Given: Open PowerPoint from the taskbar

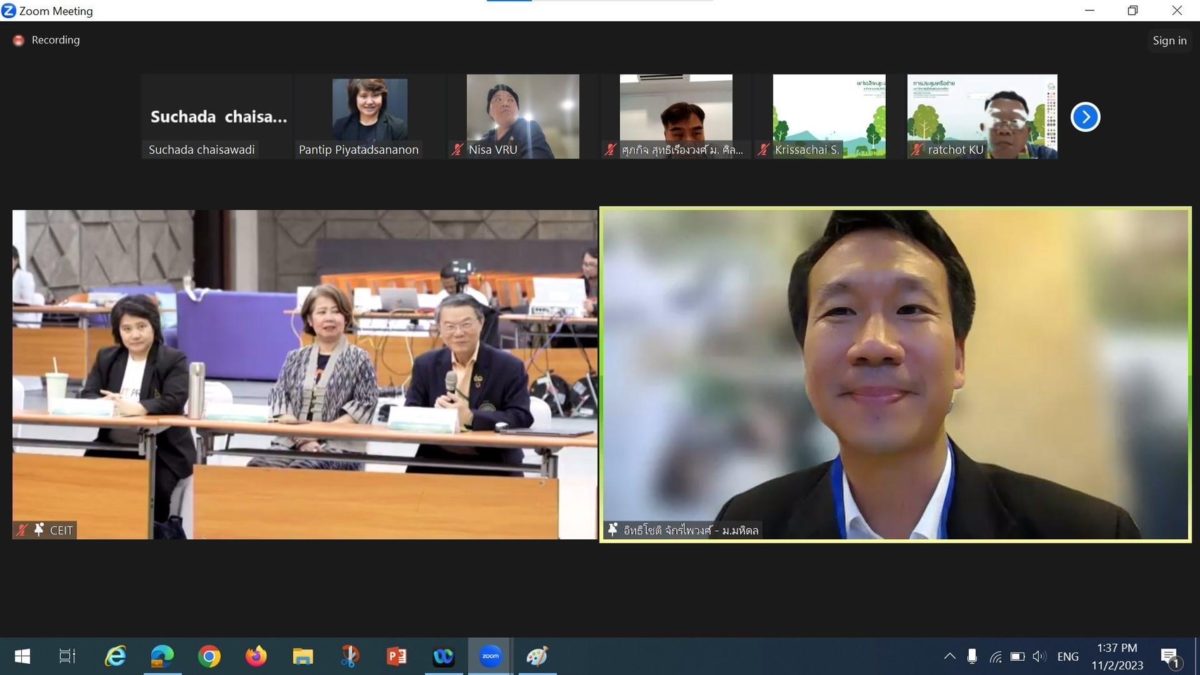Looking at the screenshot, I should click(x=396, y=656).
